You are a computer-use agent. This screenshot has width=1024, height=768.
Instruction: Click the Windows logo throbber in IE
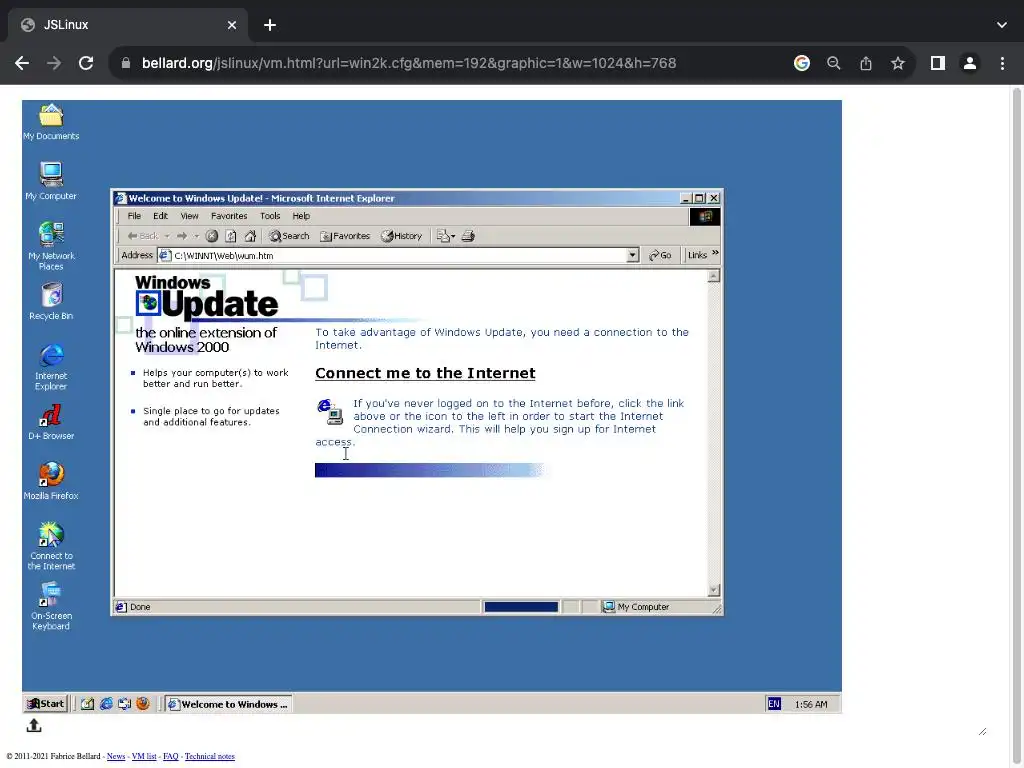coord(705,217)
